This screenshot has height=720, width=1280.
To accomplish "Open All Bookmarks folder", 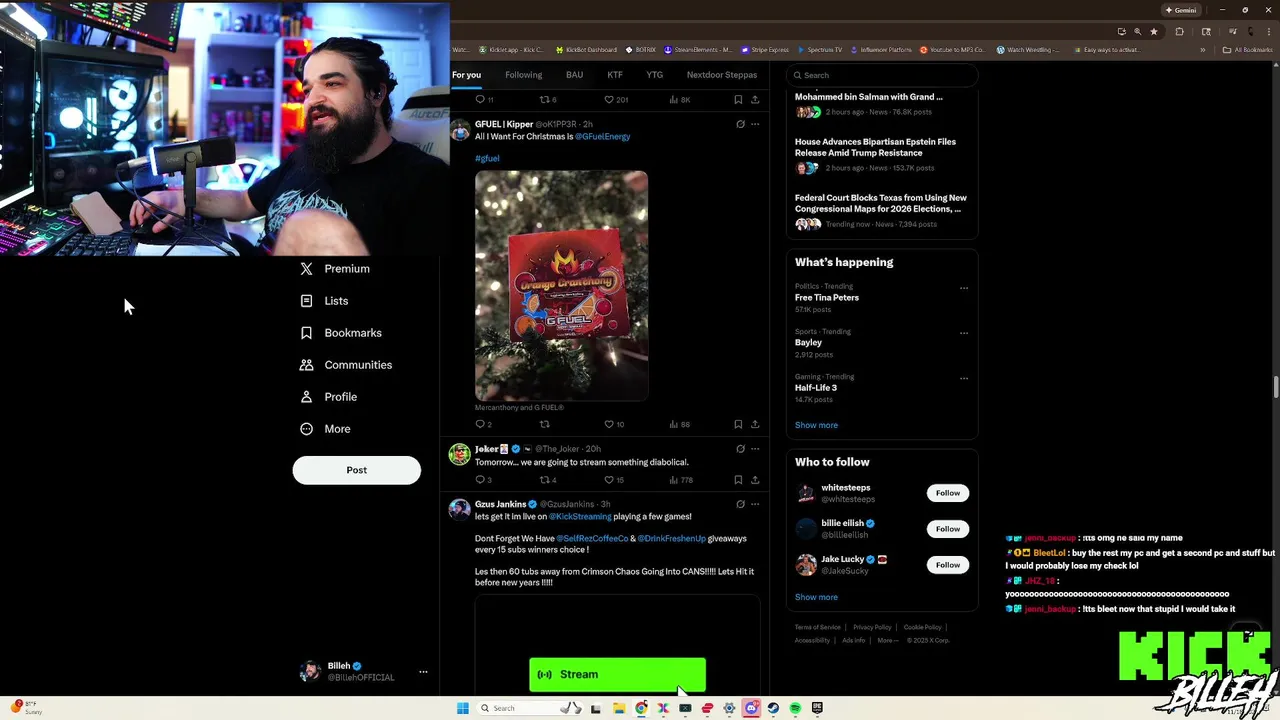I will (1247, 50).
